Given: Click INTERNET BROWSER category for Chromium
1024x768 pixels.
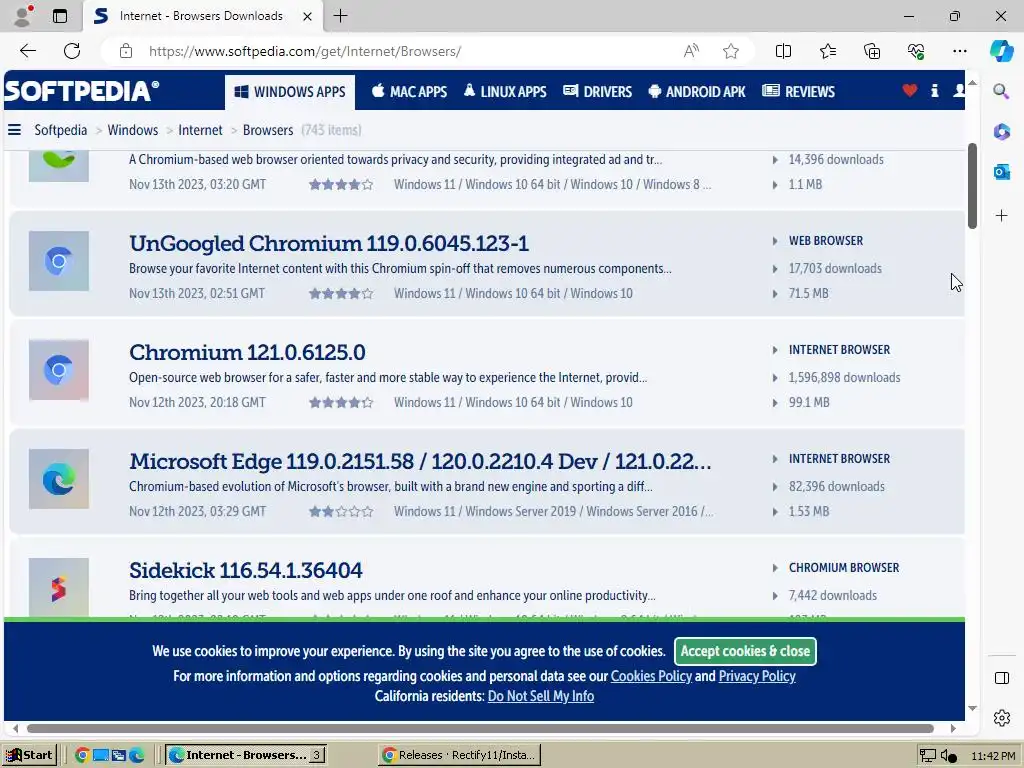Looking at the screenshot, I should point(839,350).
